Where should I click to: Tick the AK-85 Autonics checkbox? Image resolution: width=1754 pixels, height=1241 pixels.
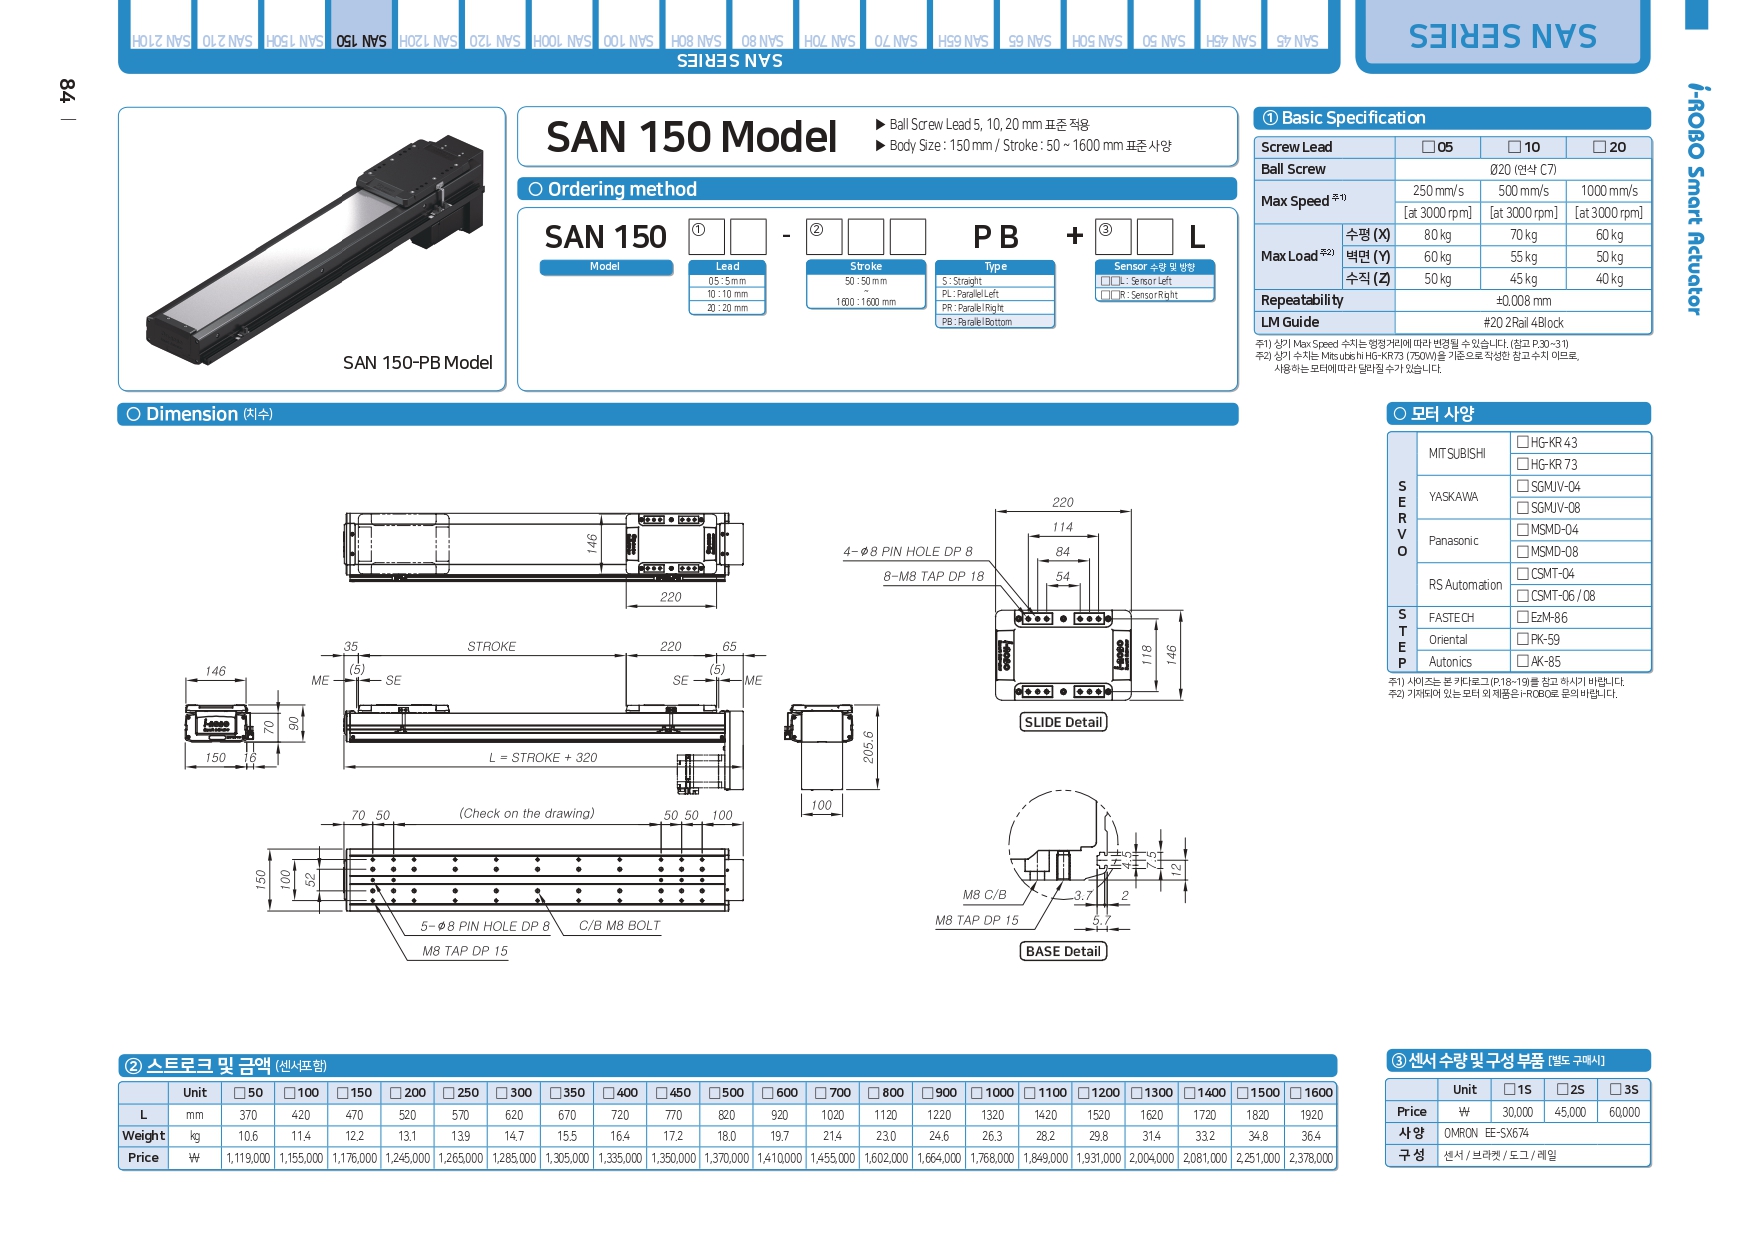[1522, 661]
